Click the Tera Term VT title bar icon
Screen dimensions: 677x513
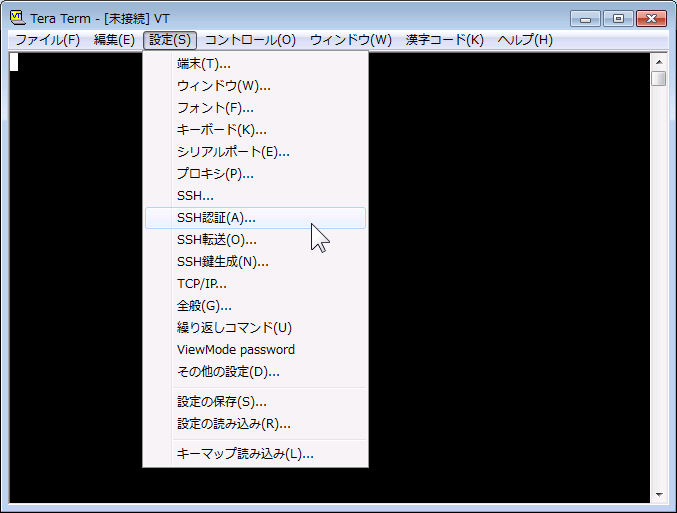pyautogui.click(x=17, y=18)
